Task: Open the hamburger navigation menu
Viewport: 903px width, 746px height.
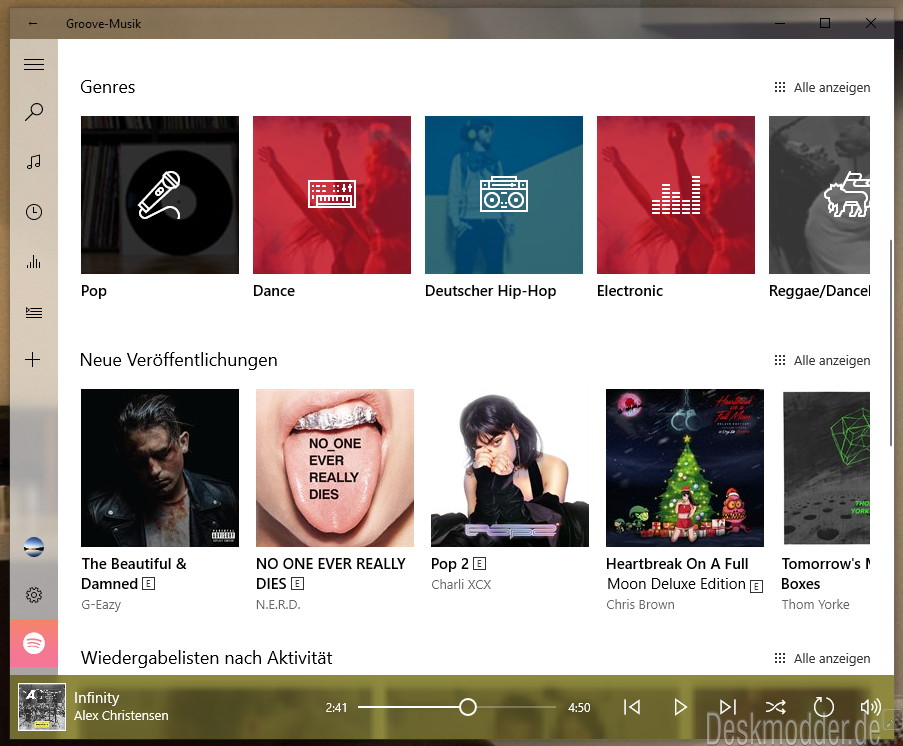Action: coord(33,65)
